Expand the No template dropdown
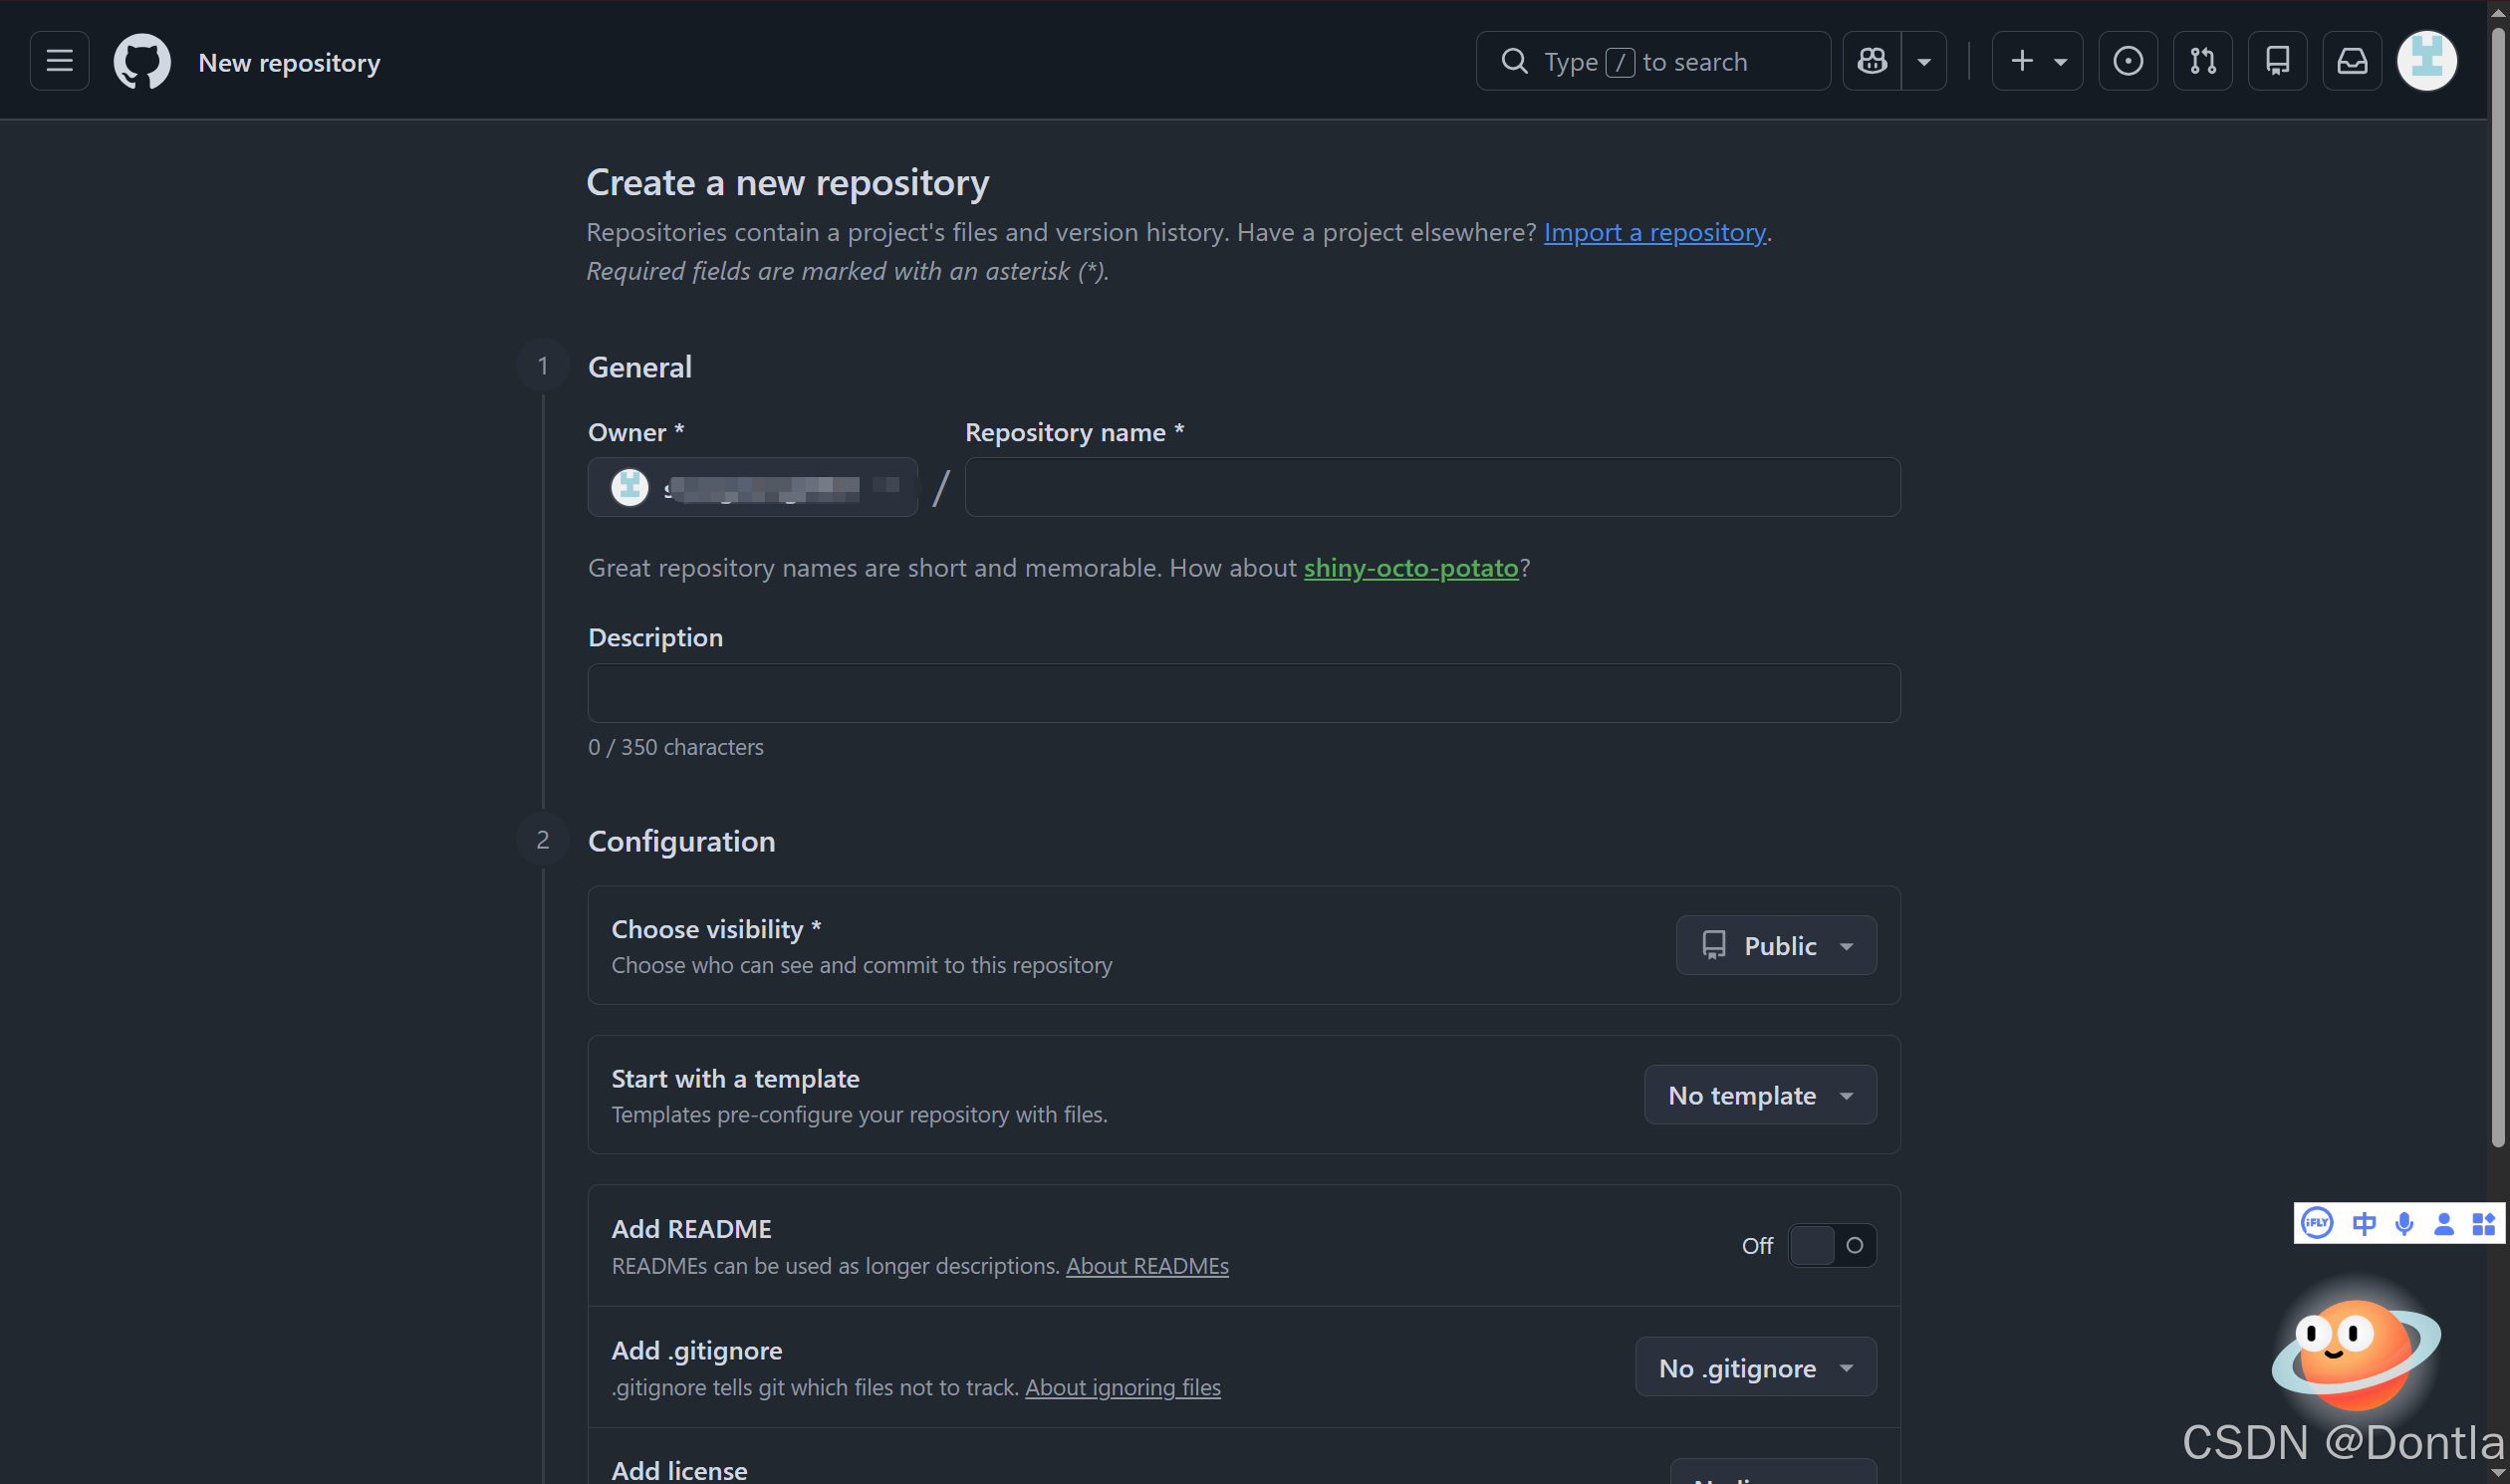Image resolution: width=2510 pixels, height=1484 pixels. click(x=1760, y=1095)
